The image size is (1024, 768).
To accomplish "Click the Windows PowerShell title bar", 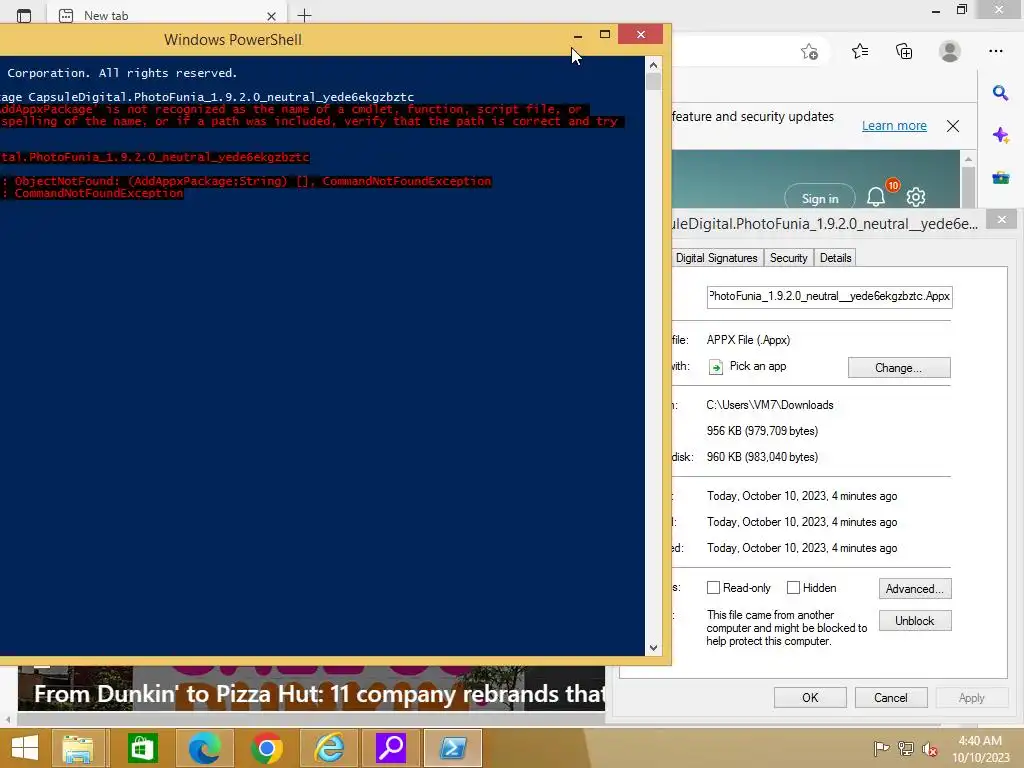I will (232, 40).
